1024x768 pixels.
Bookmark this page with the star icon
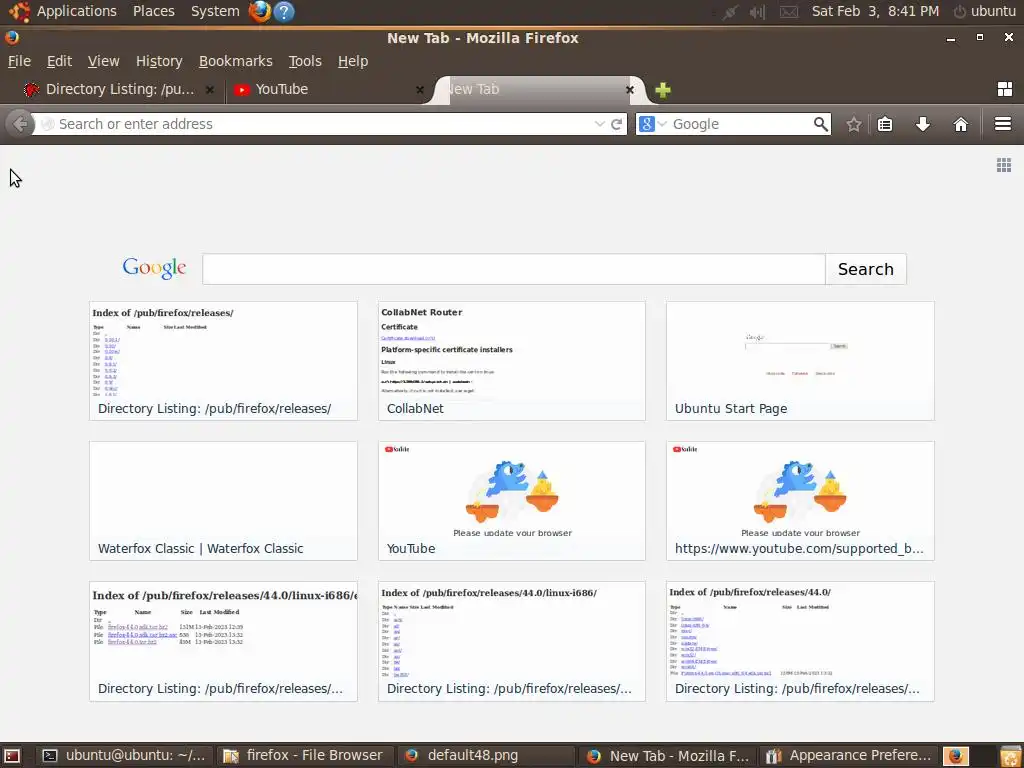[854, 124]
